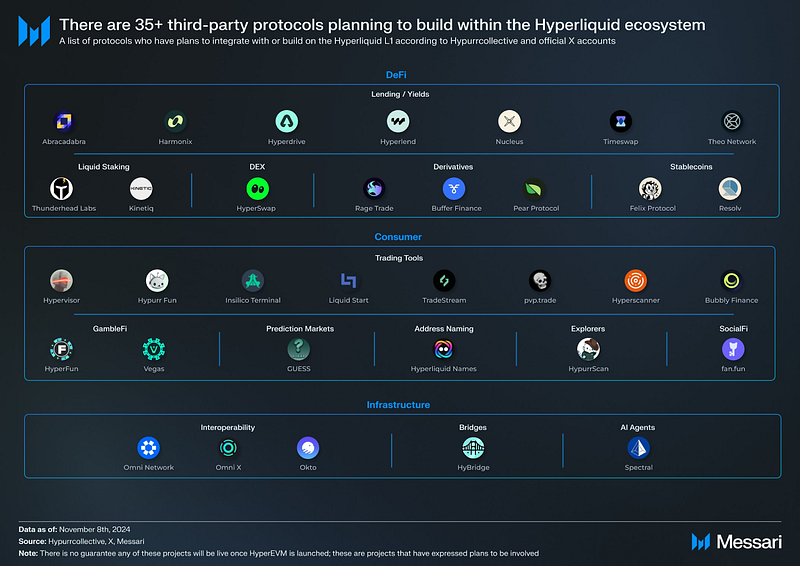Click the Spectral AI agent icon

pos(638,448)
